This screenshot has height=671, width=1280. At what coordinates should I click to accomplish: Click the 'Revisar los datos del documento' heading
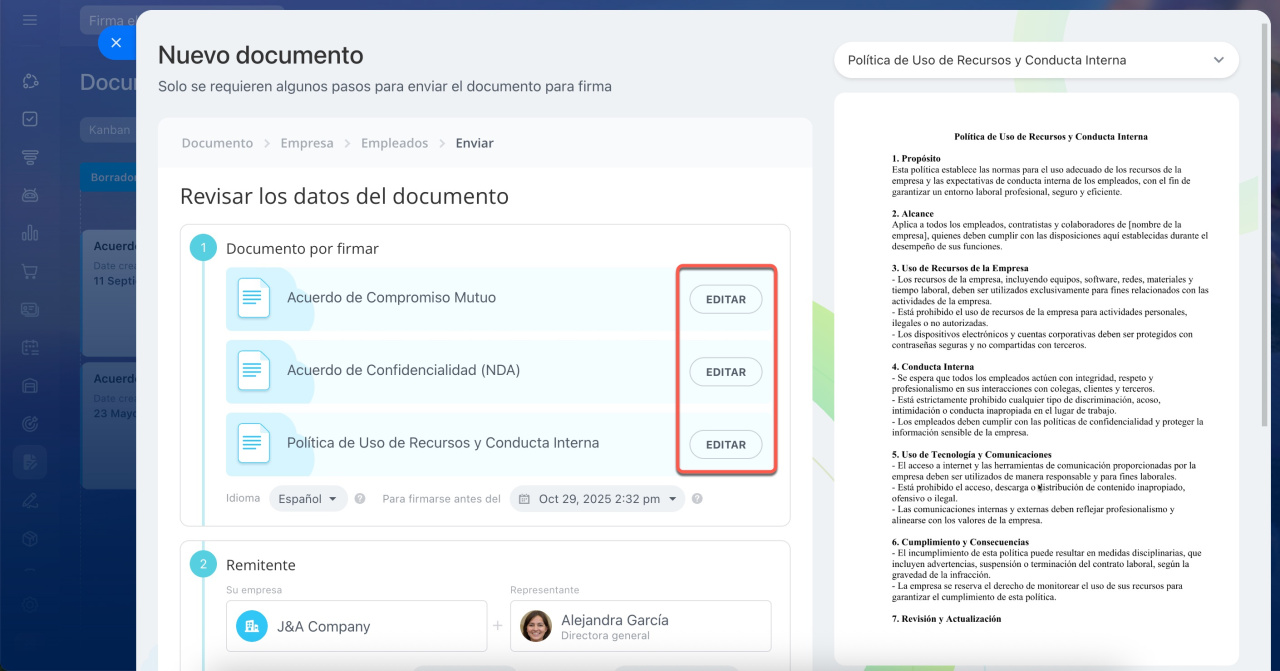coord(344,196)
